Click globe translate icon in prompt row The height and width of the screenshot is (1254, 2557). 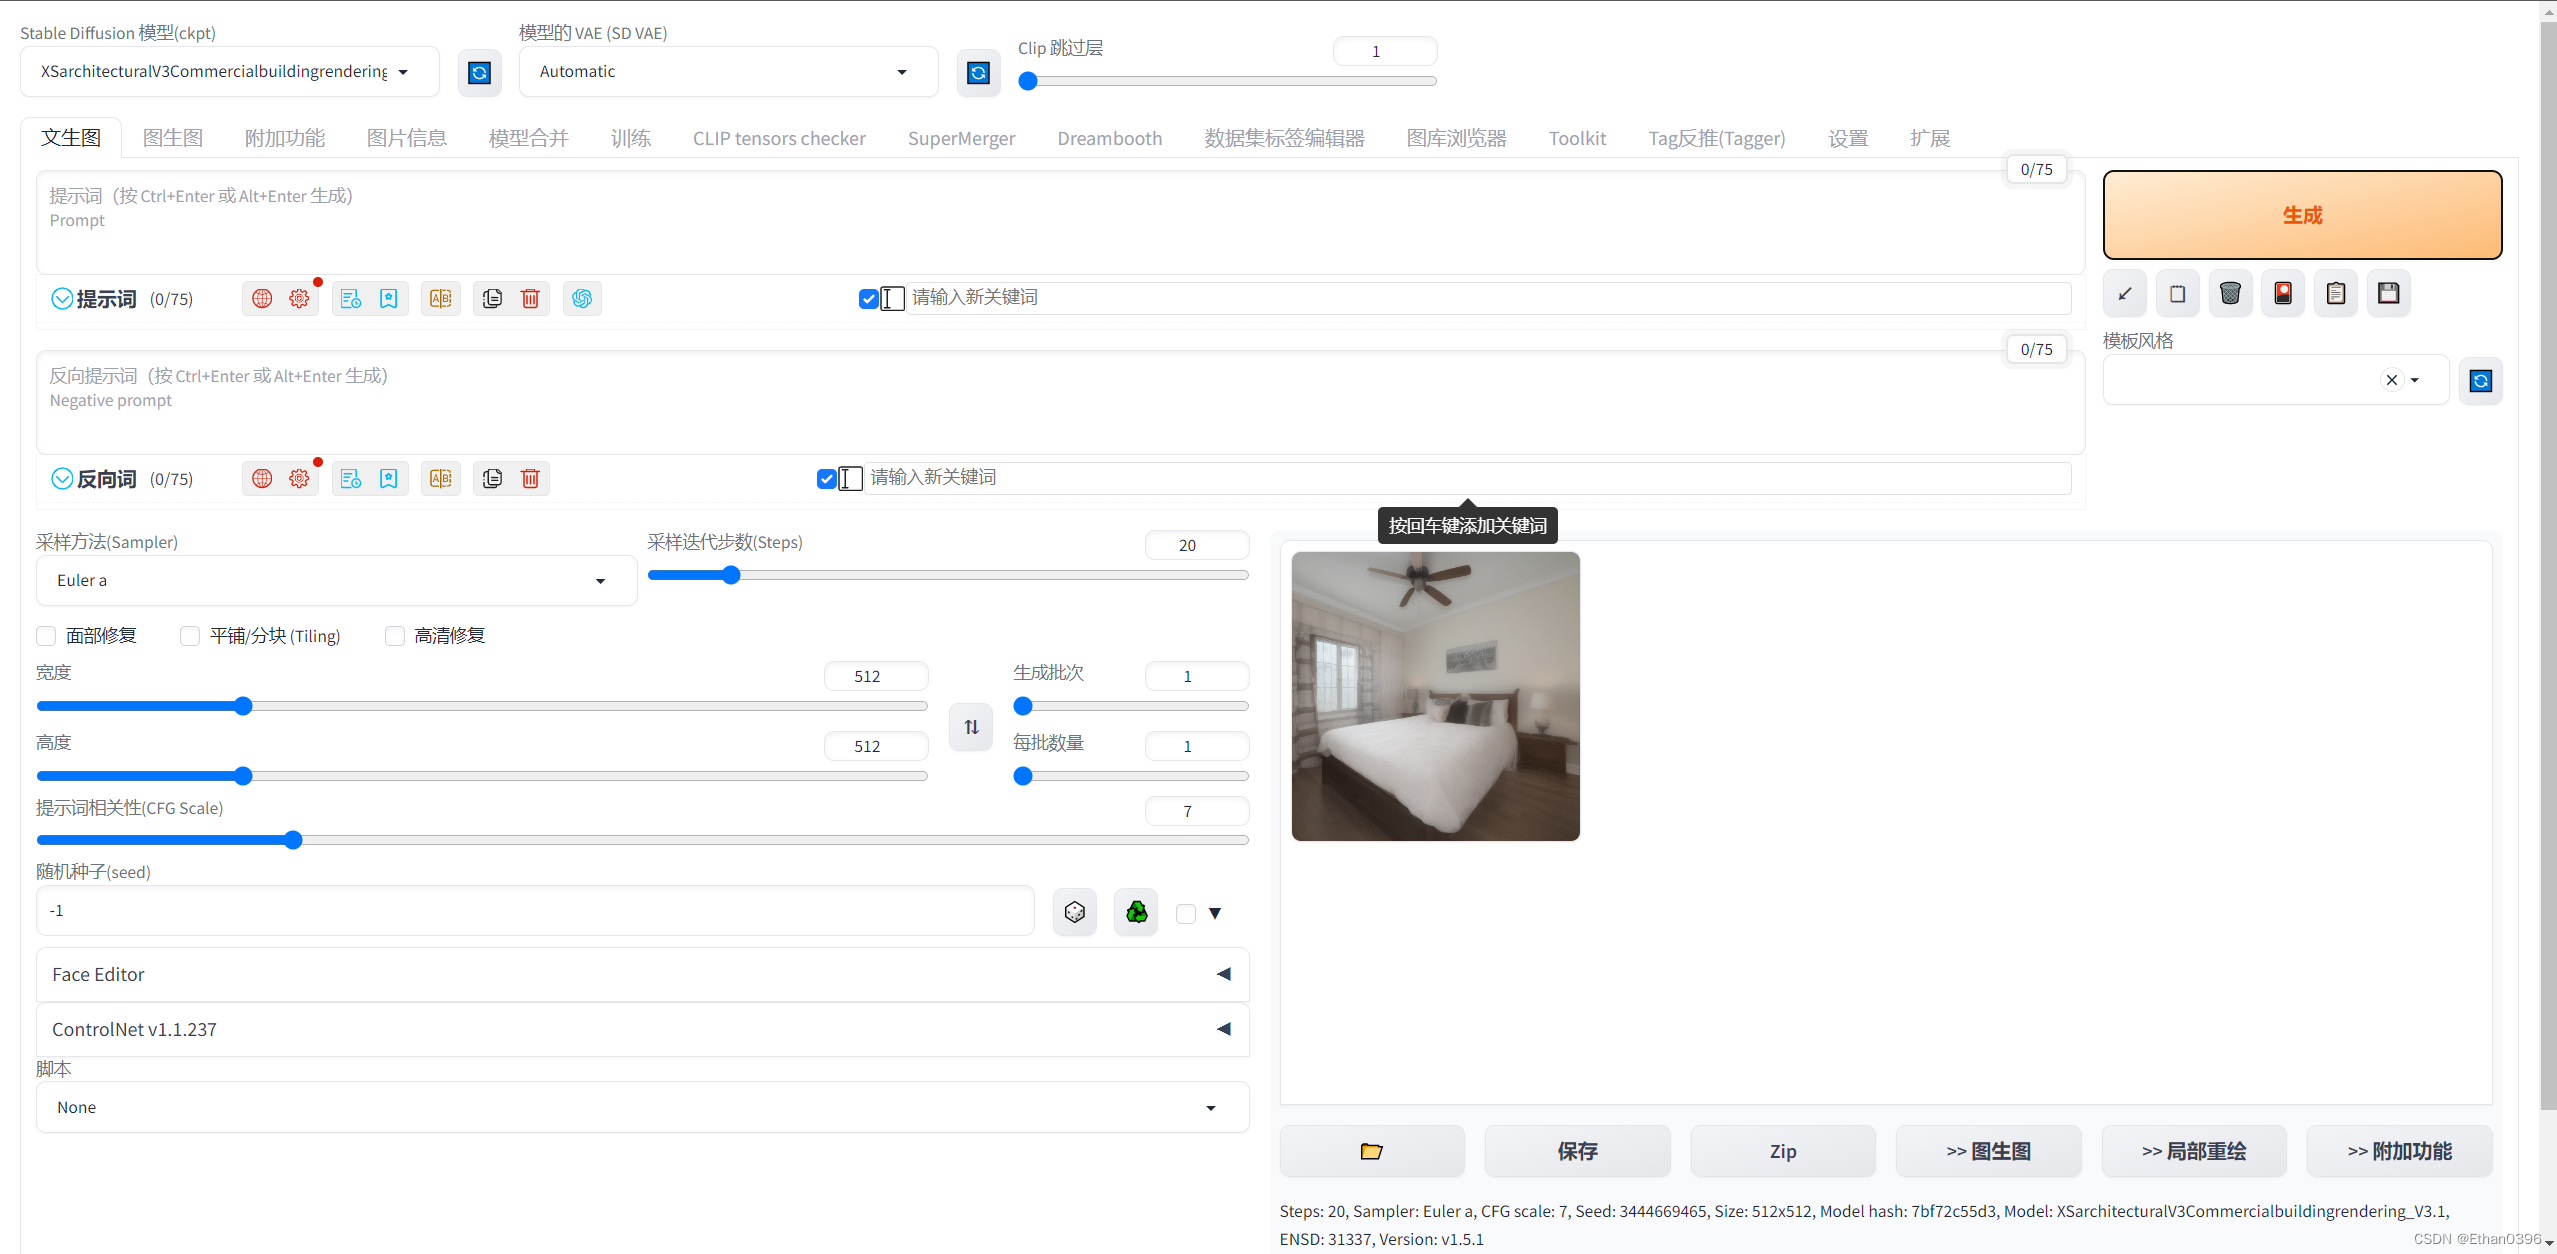point(262,298)
